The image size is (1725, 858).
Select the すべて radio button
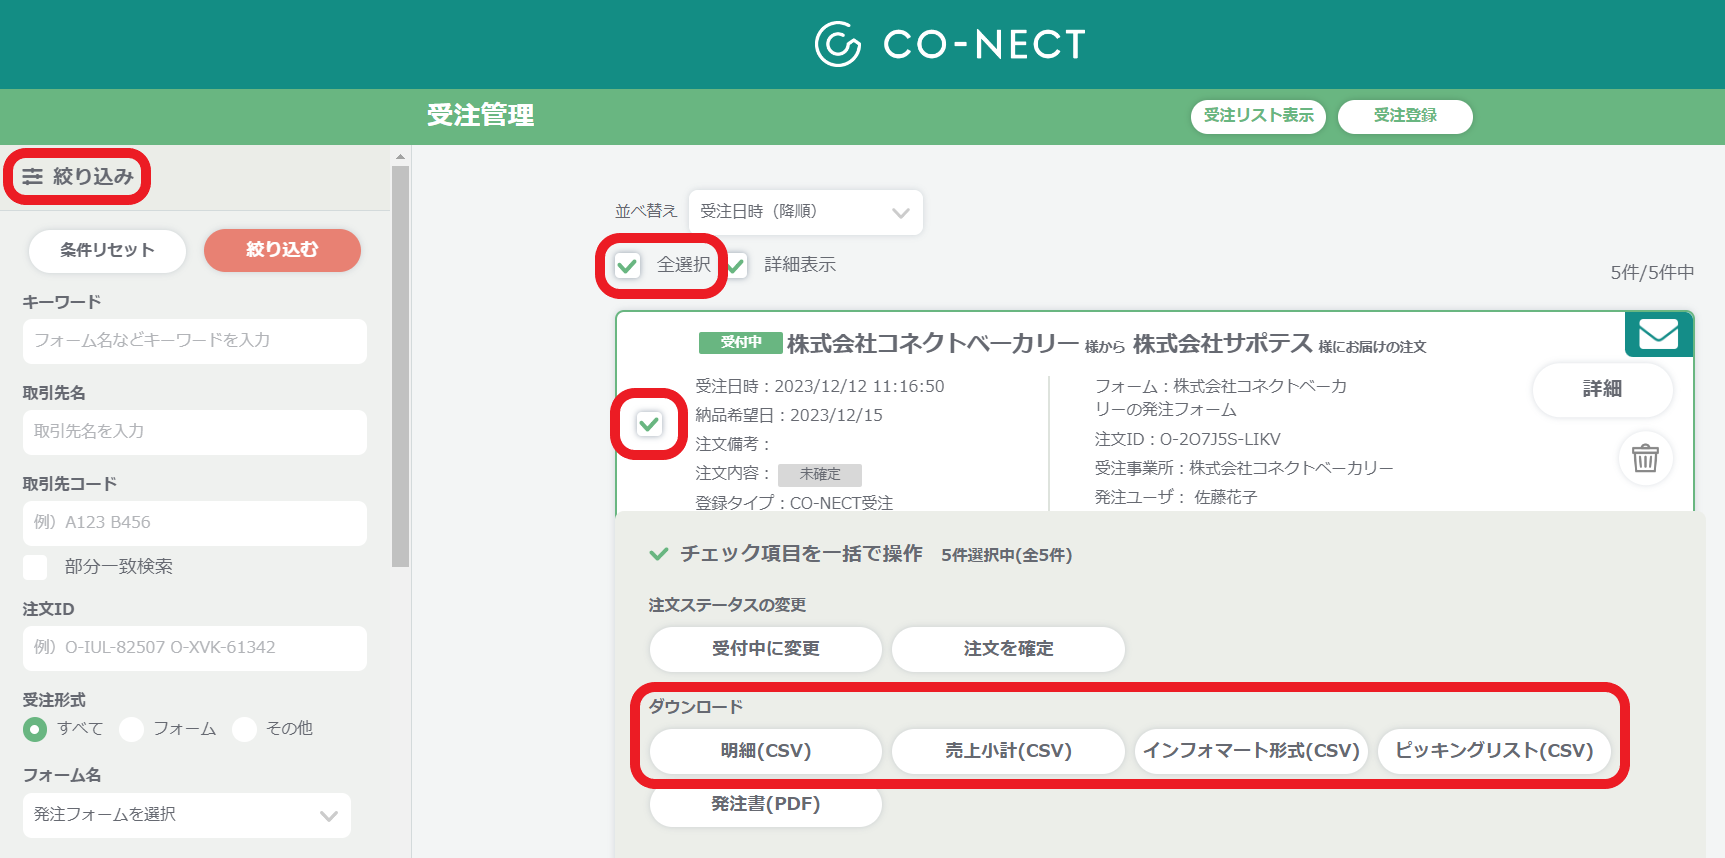coord(35,729)
